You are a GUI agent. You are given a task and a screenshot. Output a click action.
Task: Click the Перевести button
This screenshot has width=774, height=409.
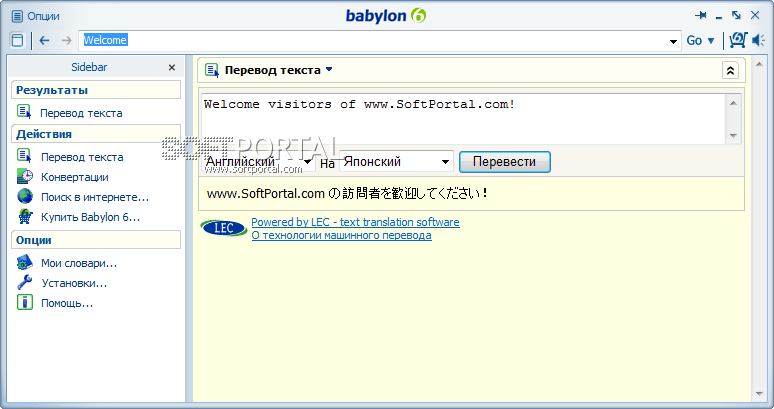click(x=504, y=162)
